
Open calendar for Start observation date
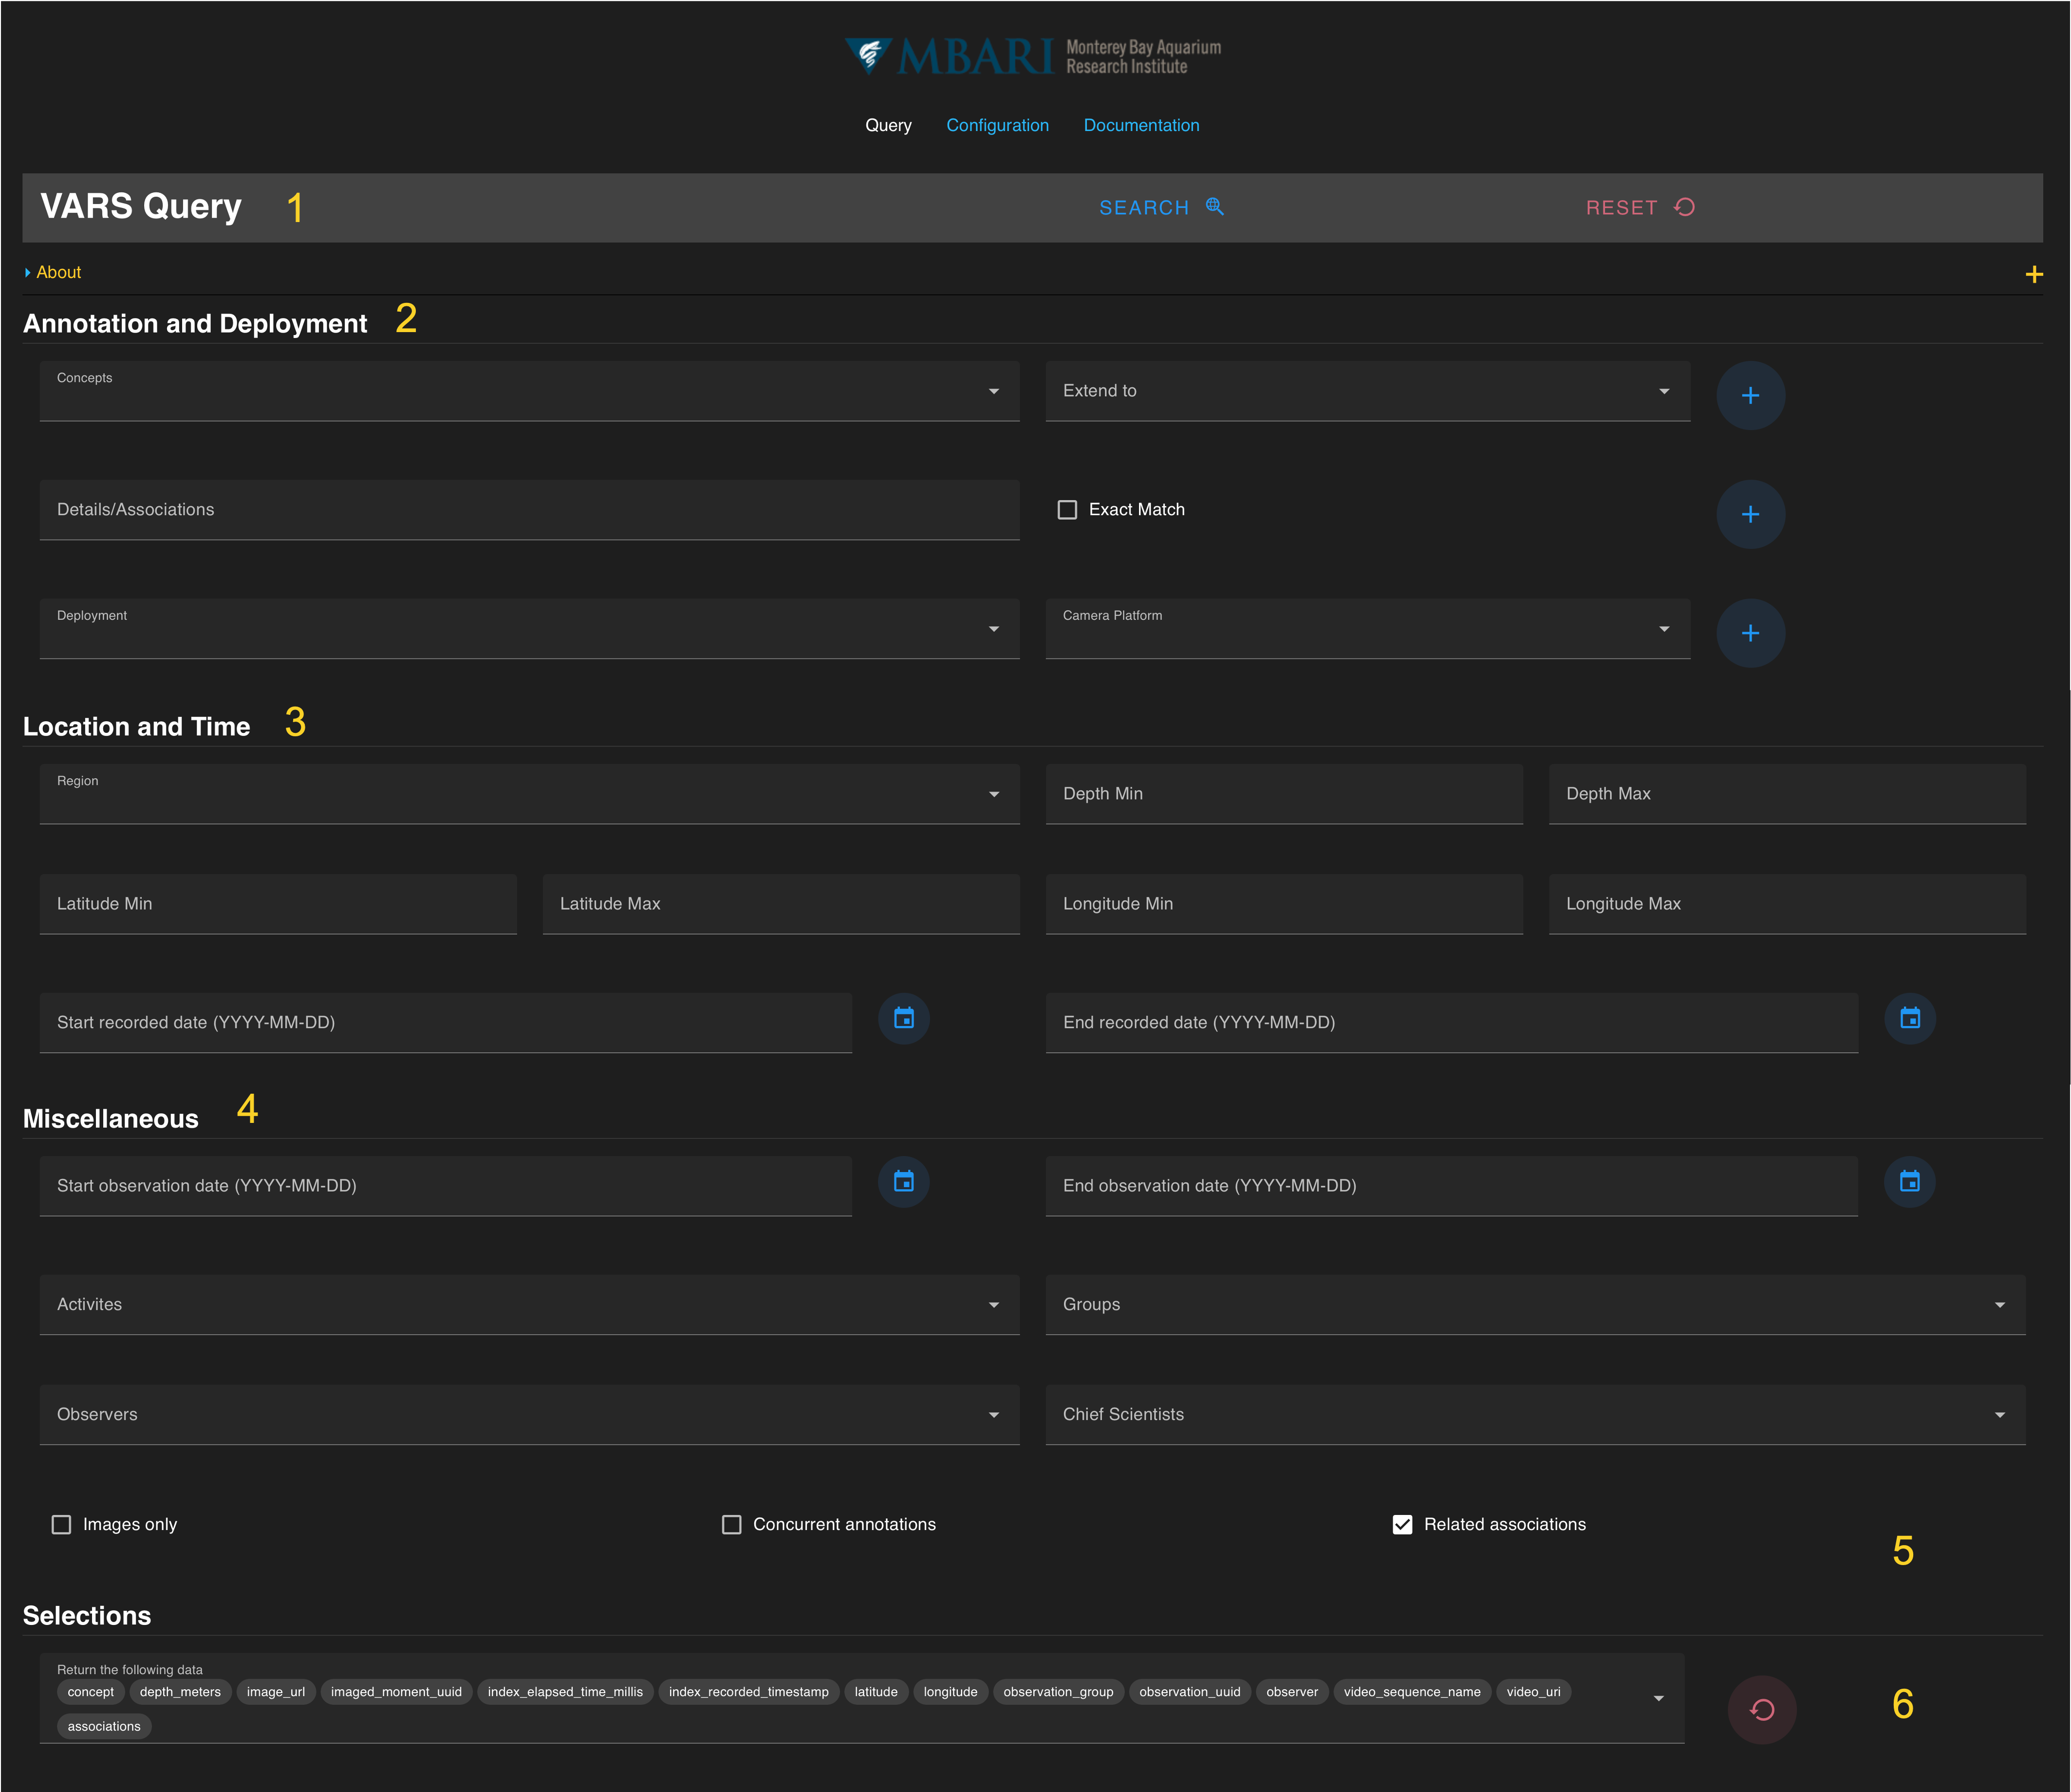pos(903,1182)
